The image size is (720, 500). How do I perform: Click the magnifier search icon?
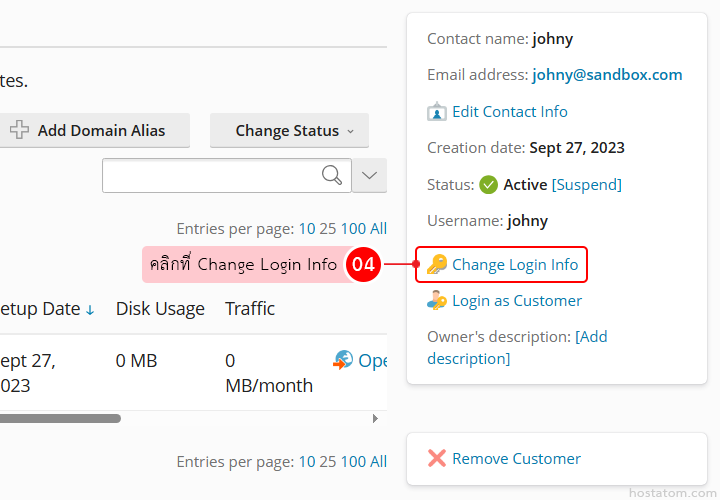point(332,176)
